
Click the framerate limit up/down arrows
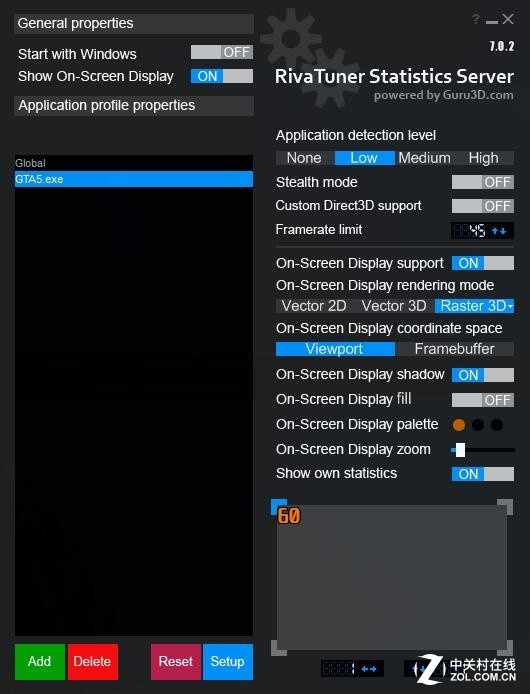(x=499, y=231)
